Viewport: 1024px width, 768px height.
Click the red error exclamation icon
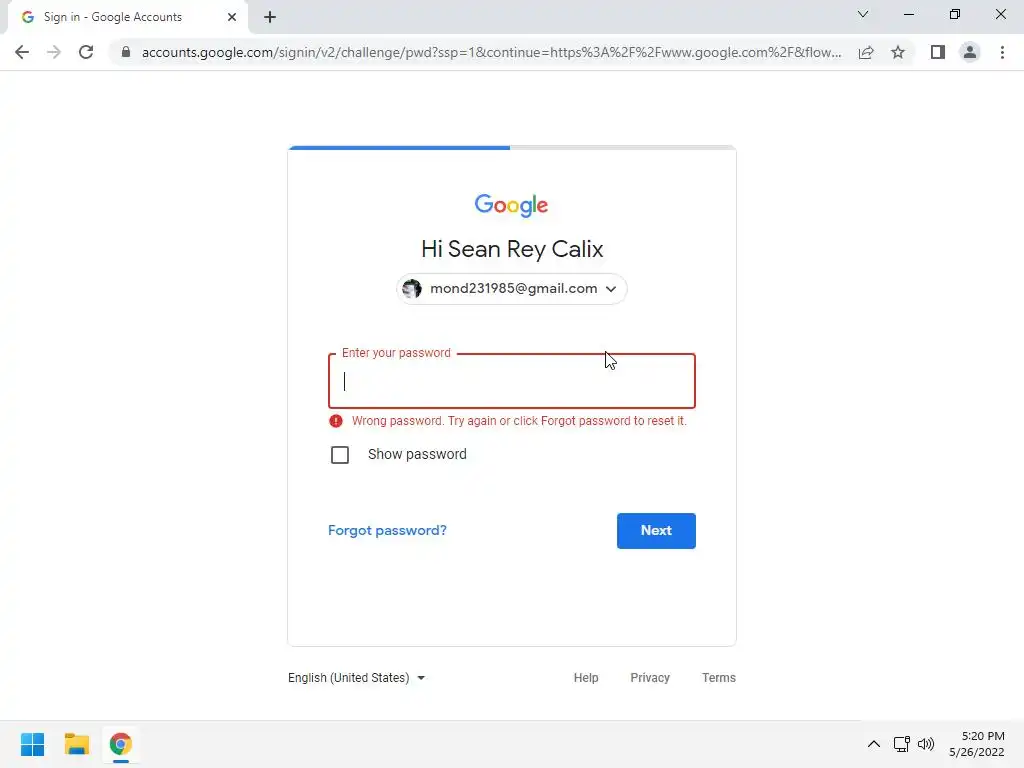(x=336, y=421)
